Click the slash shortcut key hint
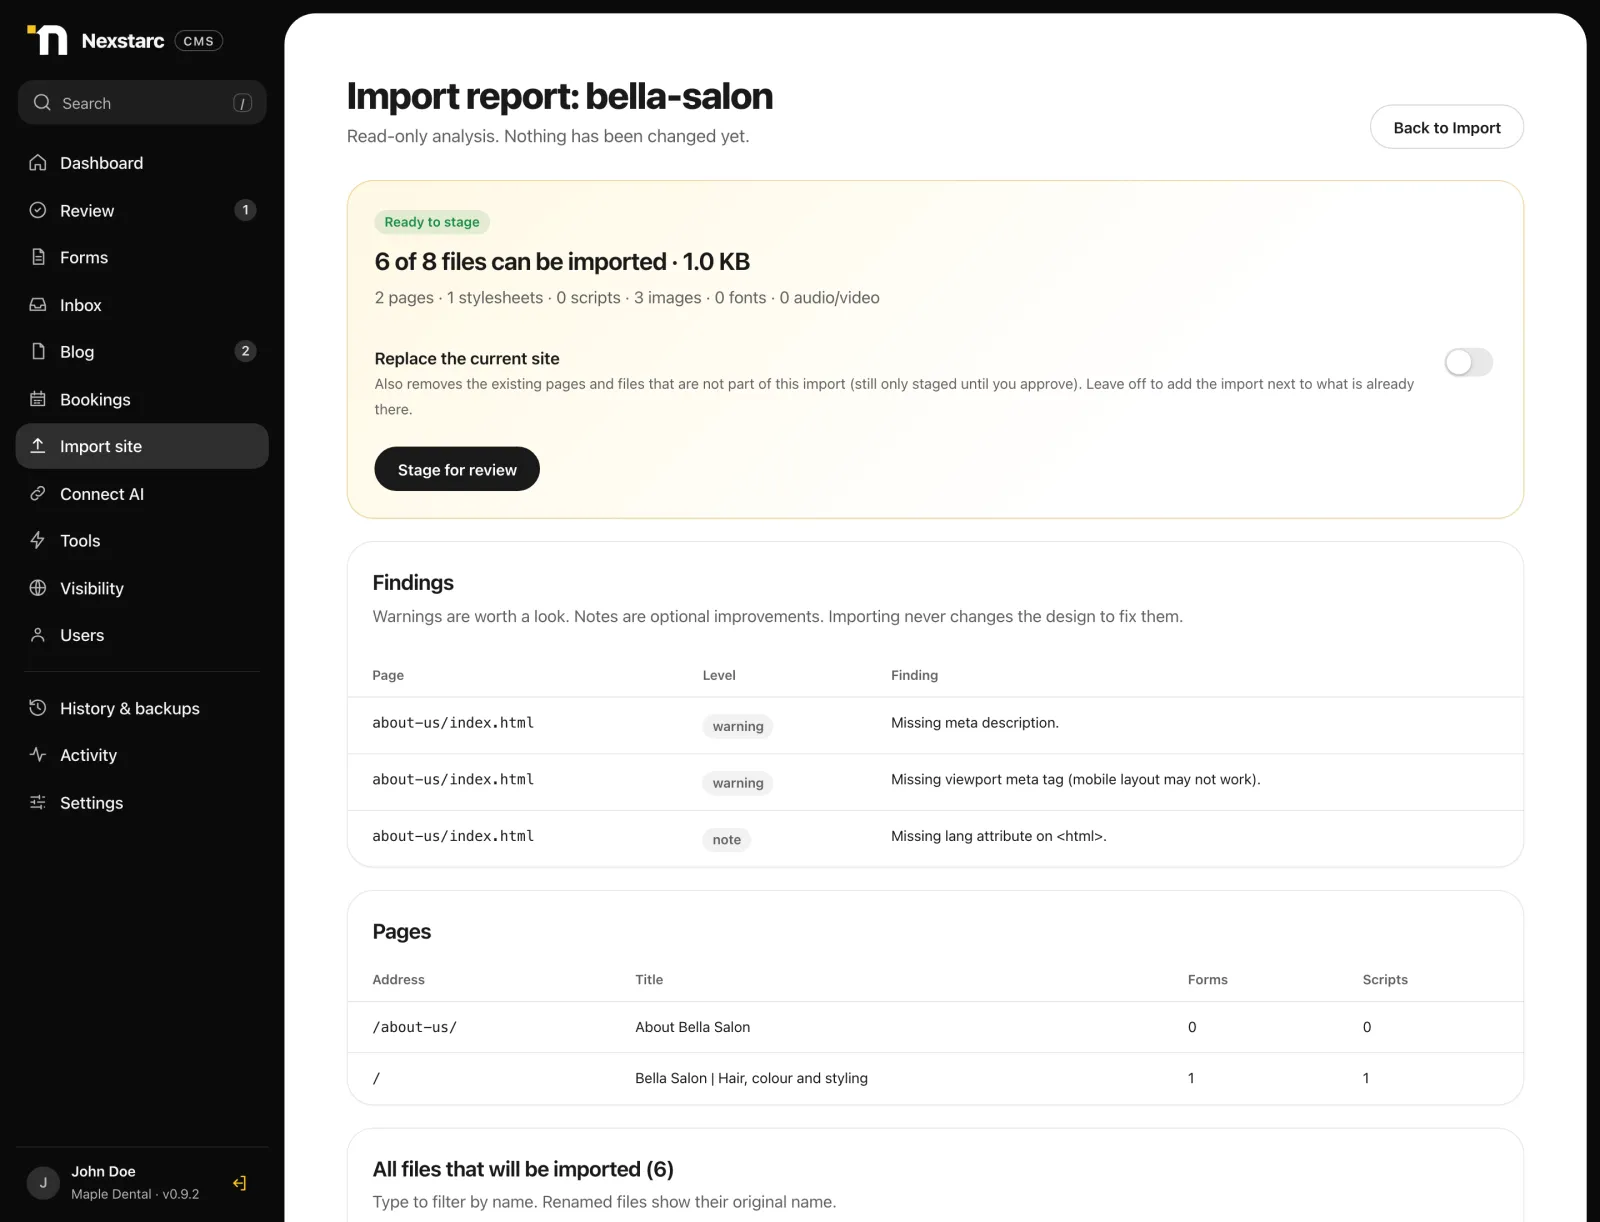1600x1222 pixels. [x=242, y=103]
